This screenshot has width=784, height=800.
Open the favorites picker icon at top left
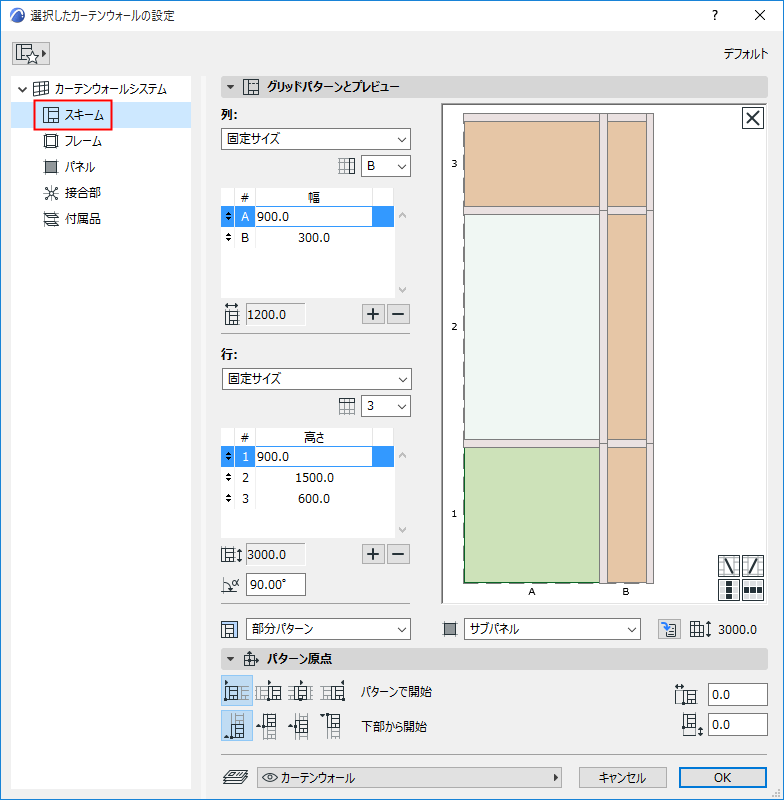31,54
